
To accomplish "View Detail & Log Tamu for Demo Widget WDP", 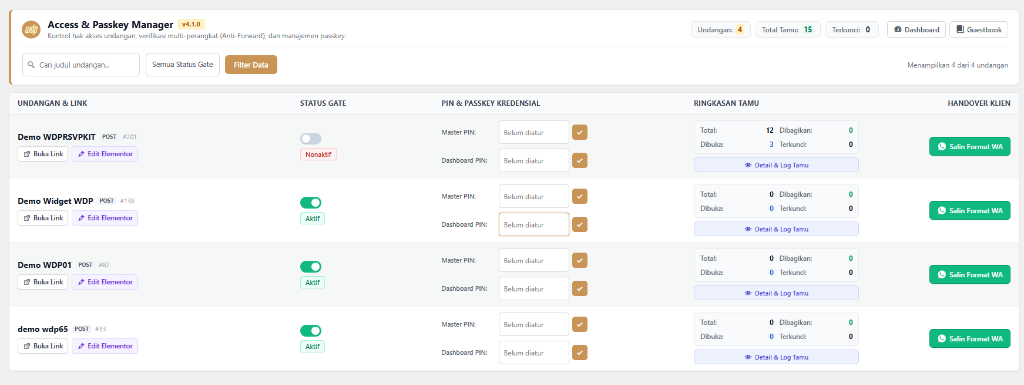I will pos(776,229).
